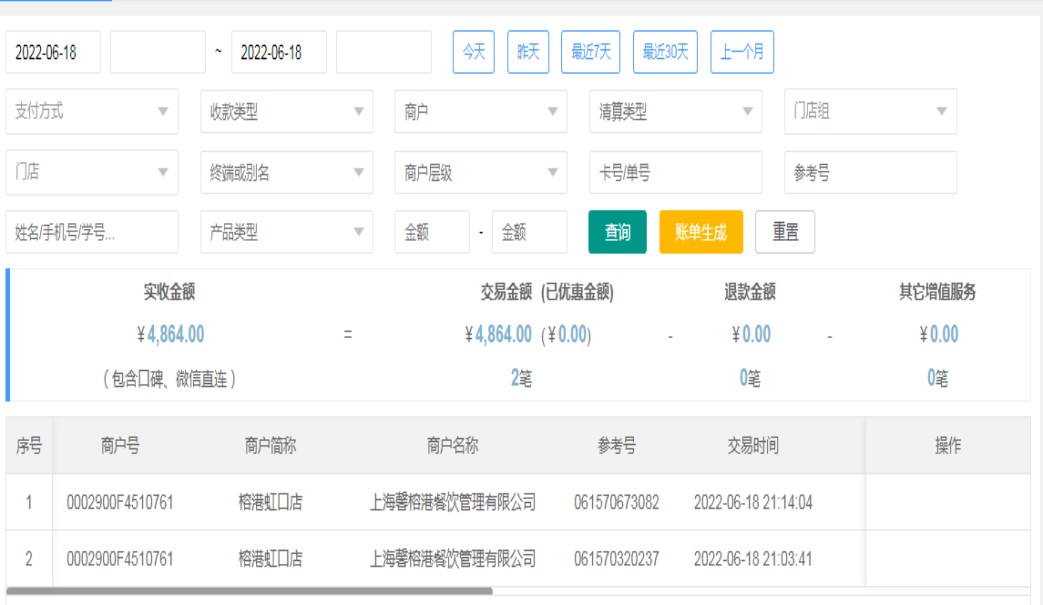This screenshot has height=605, width=1043.
Task: Focus the 参考号 search field
Action: pyautogui.click(x=869, y=173)
